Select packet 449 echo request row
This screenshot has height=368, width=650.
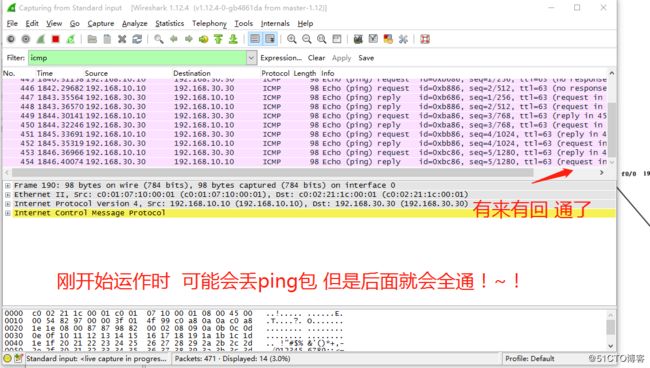[305, 116]
